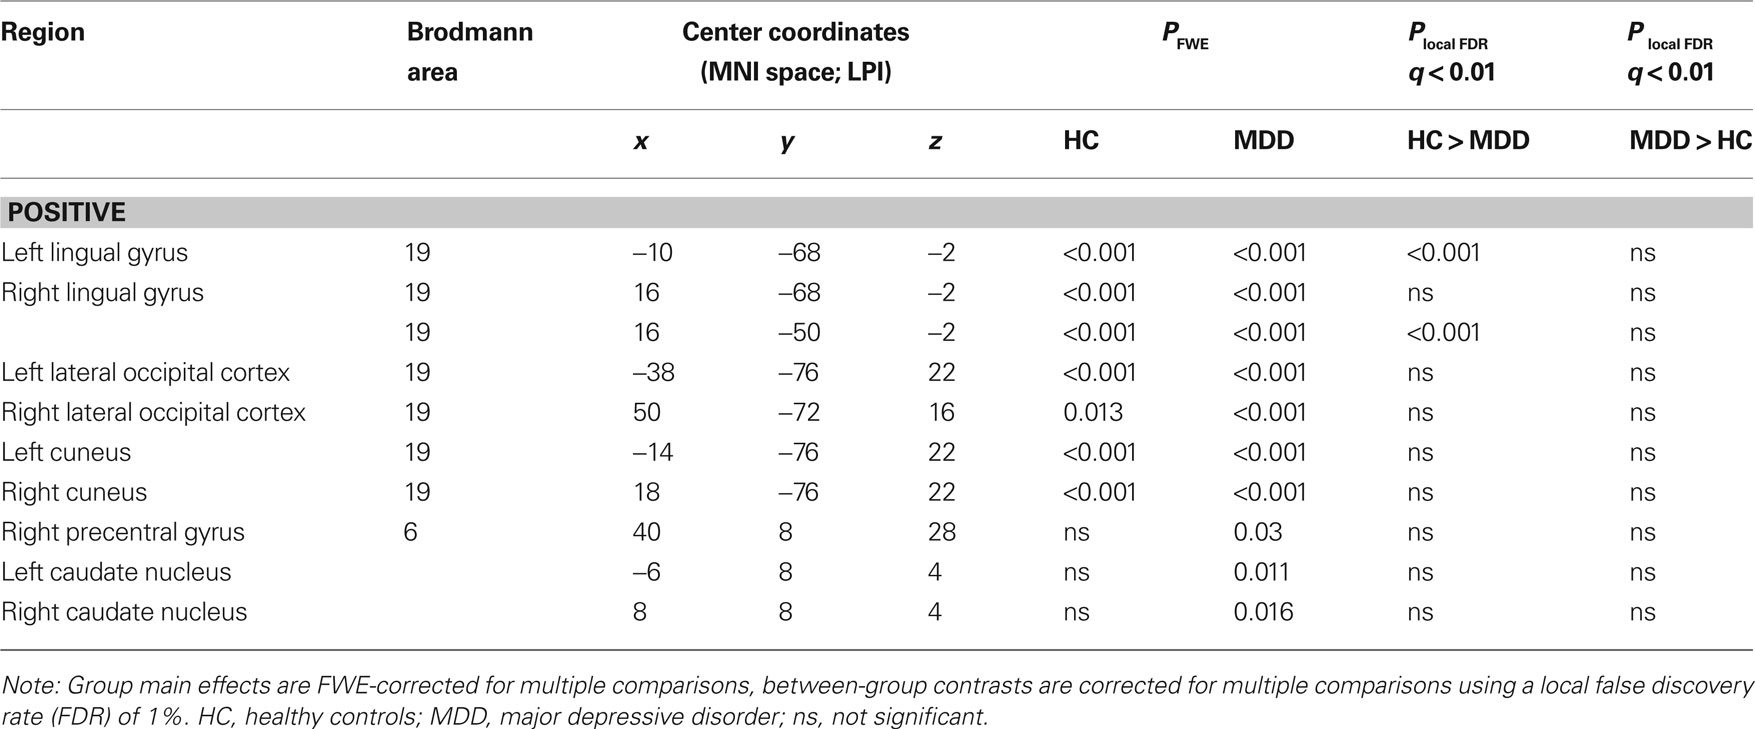The width and height of the screenshot is (1755, 729).
Task: Click the 0.03 MDD p-value cell
Action: pyautogui.click(x=1257, y=533)
